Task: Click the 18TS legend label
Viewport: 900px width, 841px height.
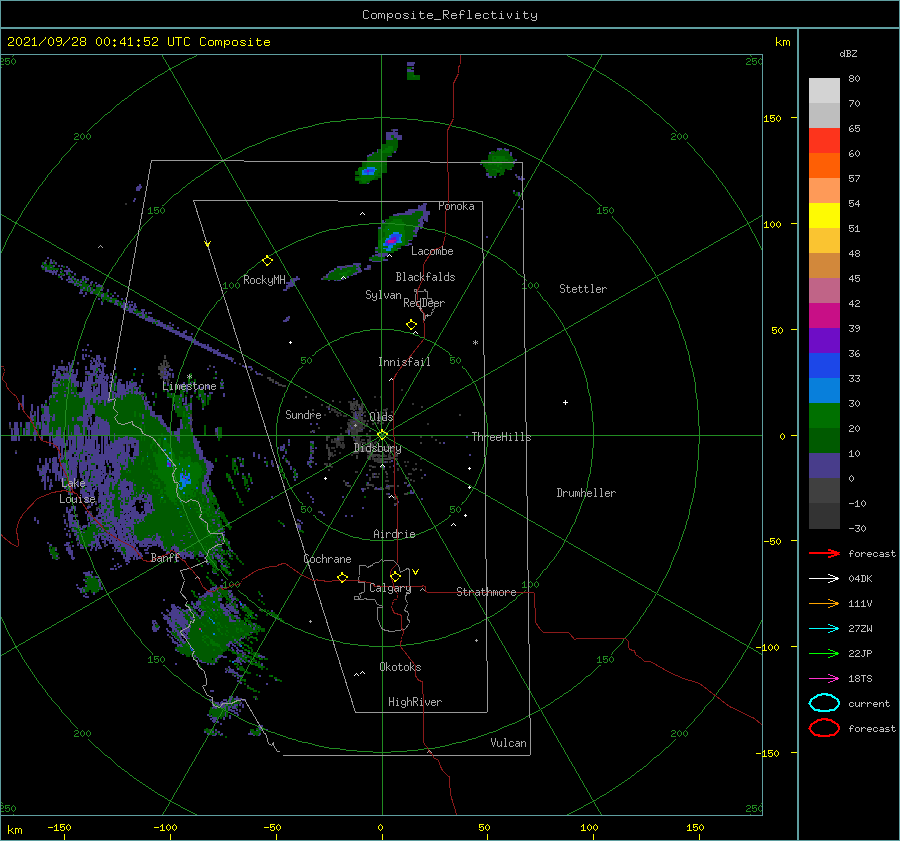Action: (860, 679)
